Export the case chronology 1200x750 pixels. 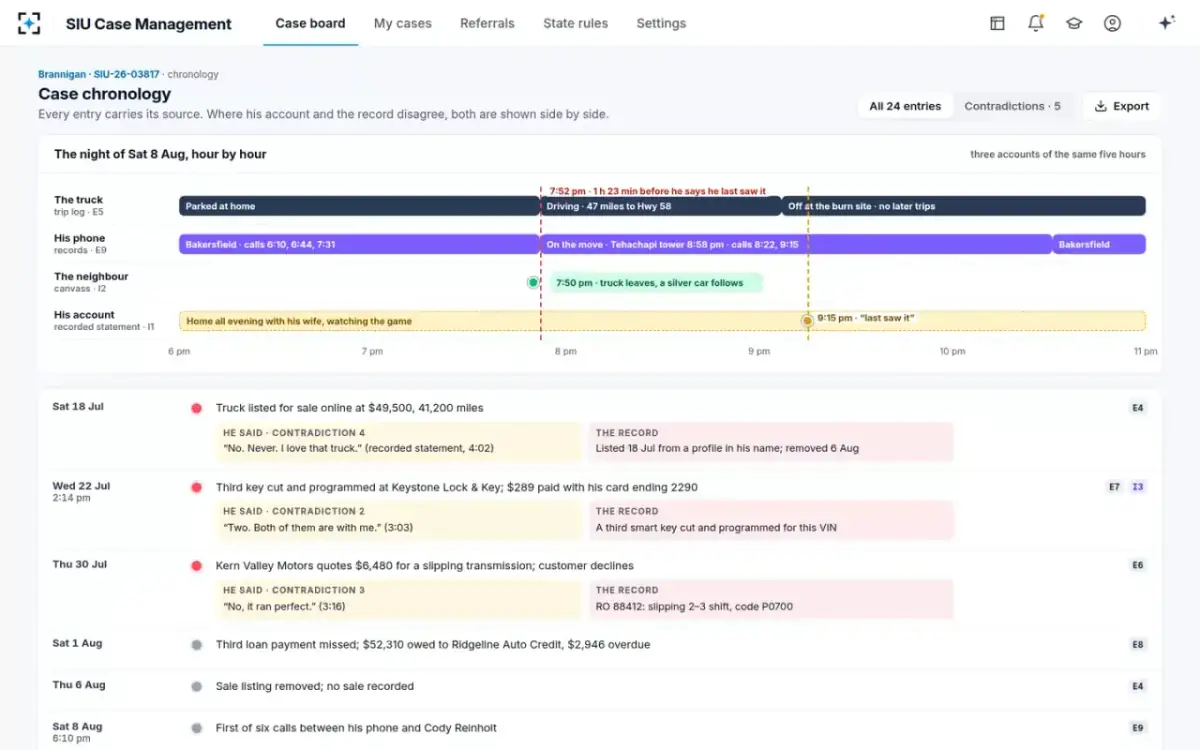[x=1121, y=106]
